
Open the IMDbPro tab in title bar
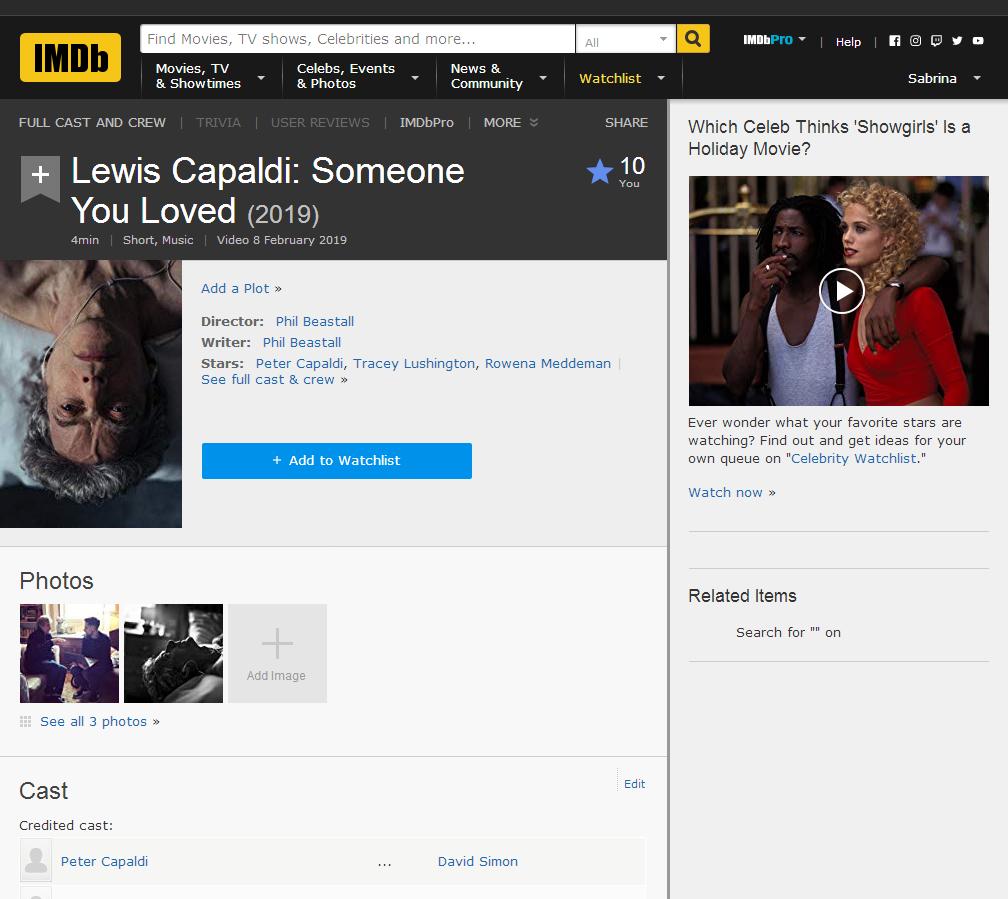pos(427,122)
